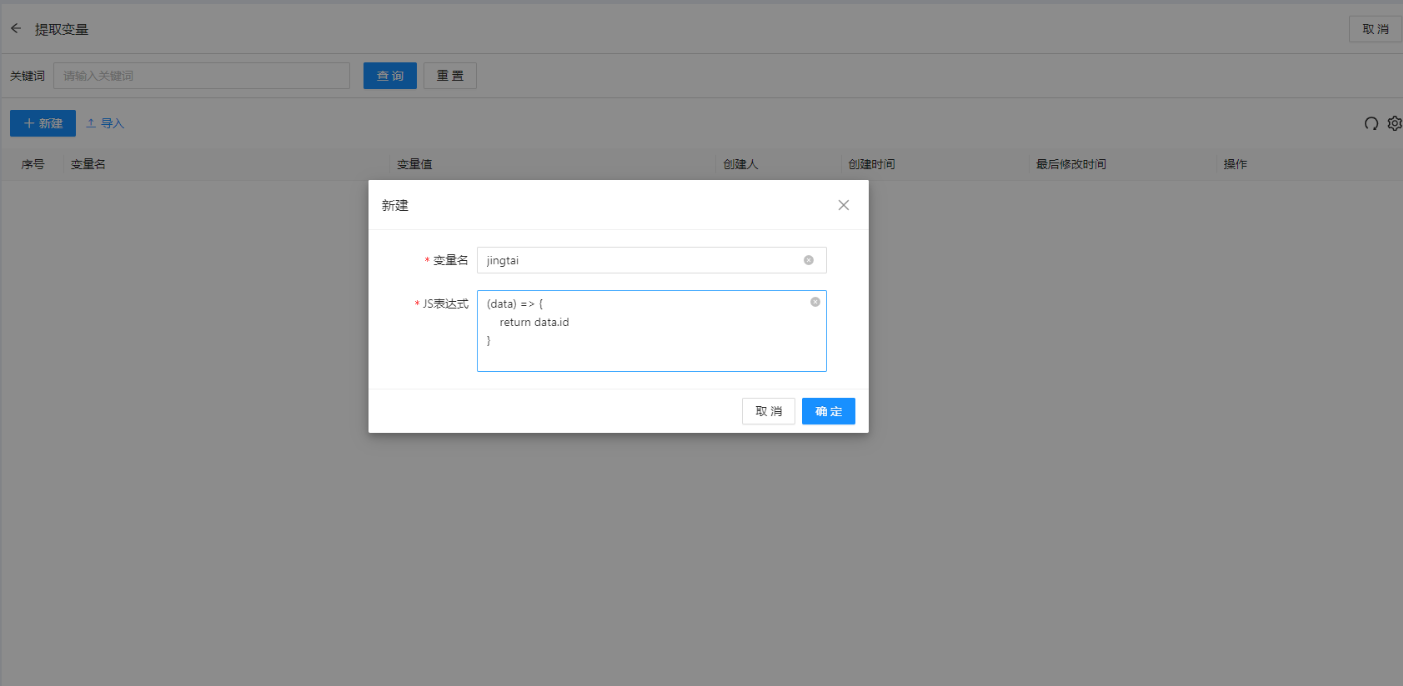Click the 重置 reset button
The height and width of the screenshot is (686, 1403).
pyautogui.click(x=450, y=76)
